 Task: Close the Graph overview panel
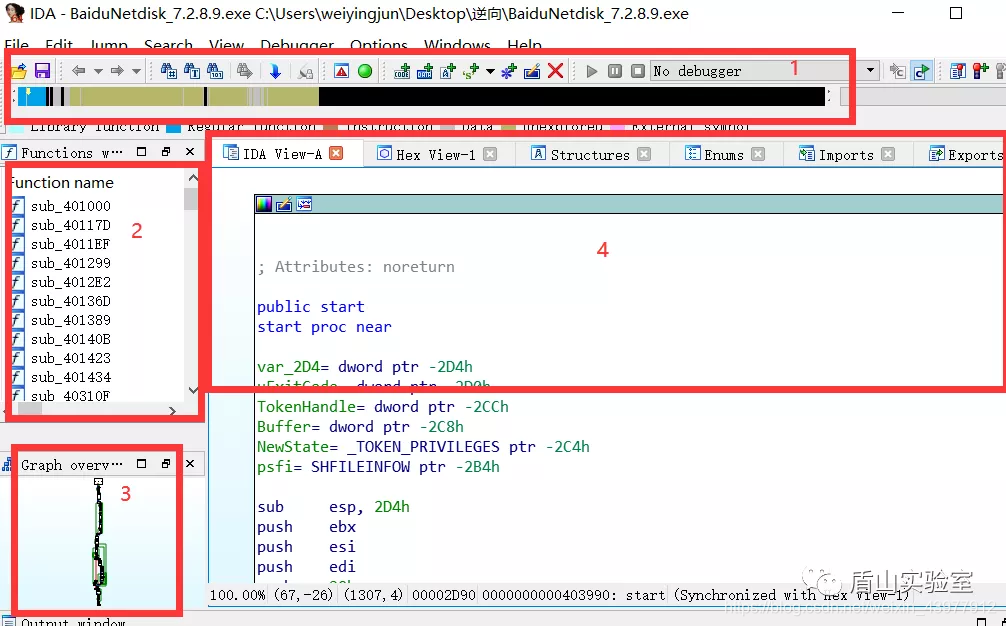click(x=190, y=464)
